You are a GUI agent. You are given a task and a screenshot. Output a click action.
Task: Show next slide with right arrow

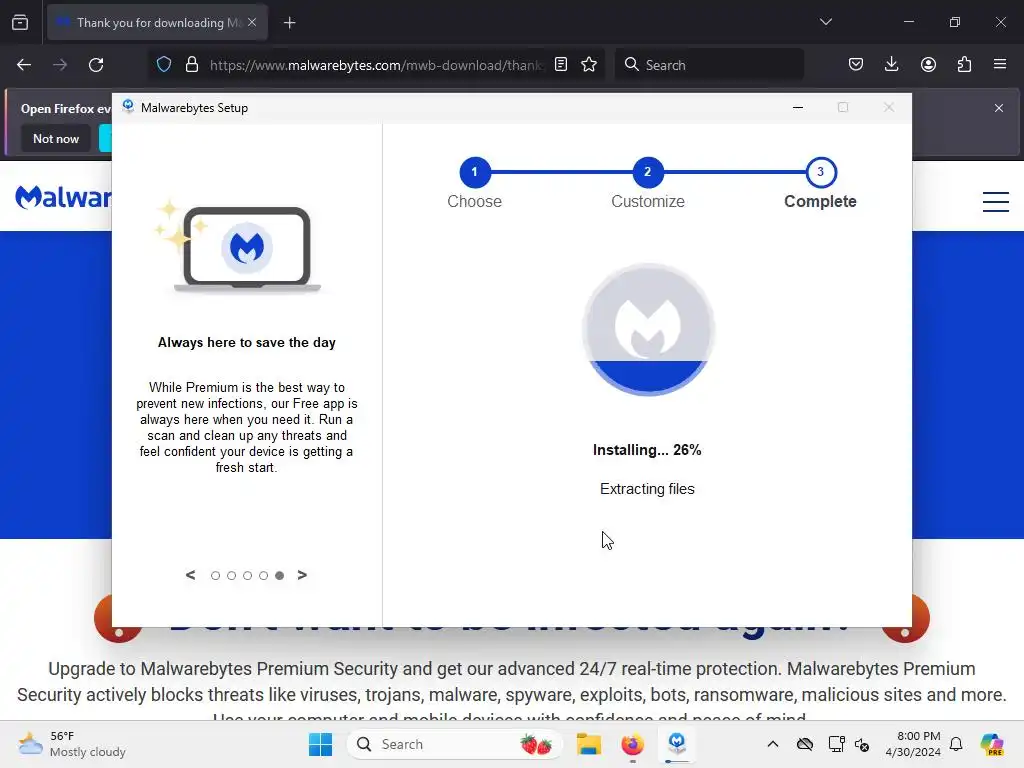coord(302,575)
